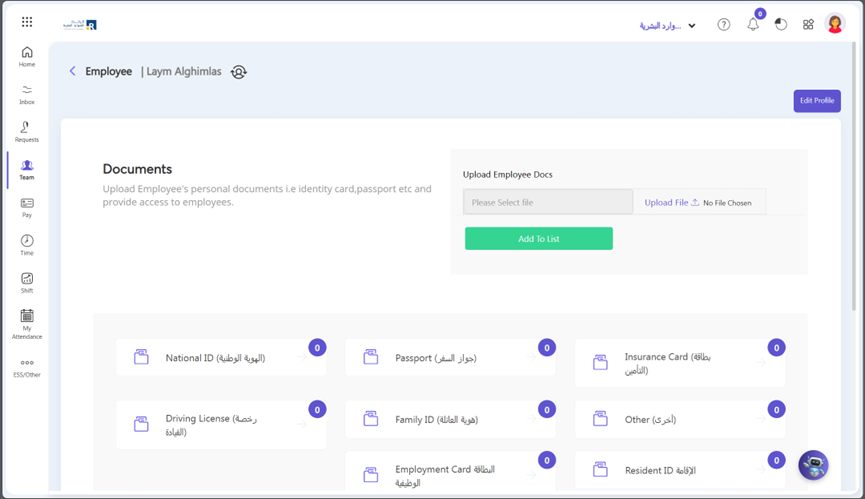Go back using the left chevron
865x499 pixels.
coord(72,71)
